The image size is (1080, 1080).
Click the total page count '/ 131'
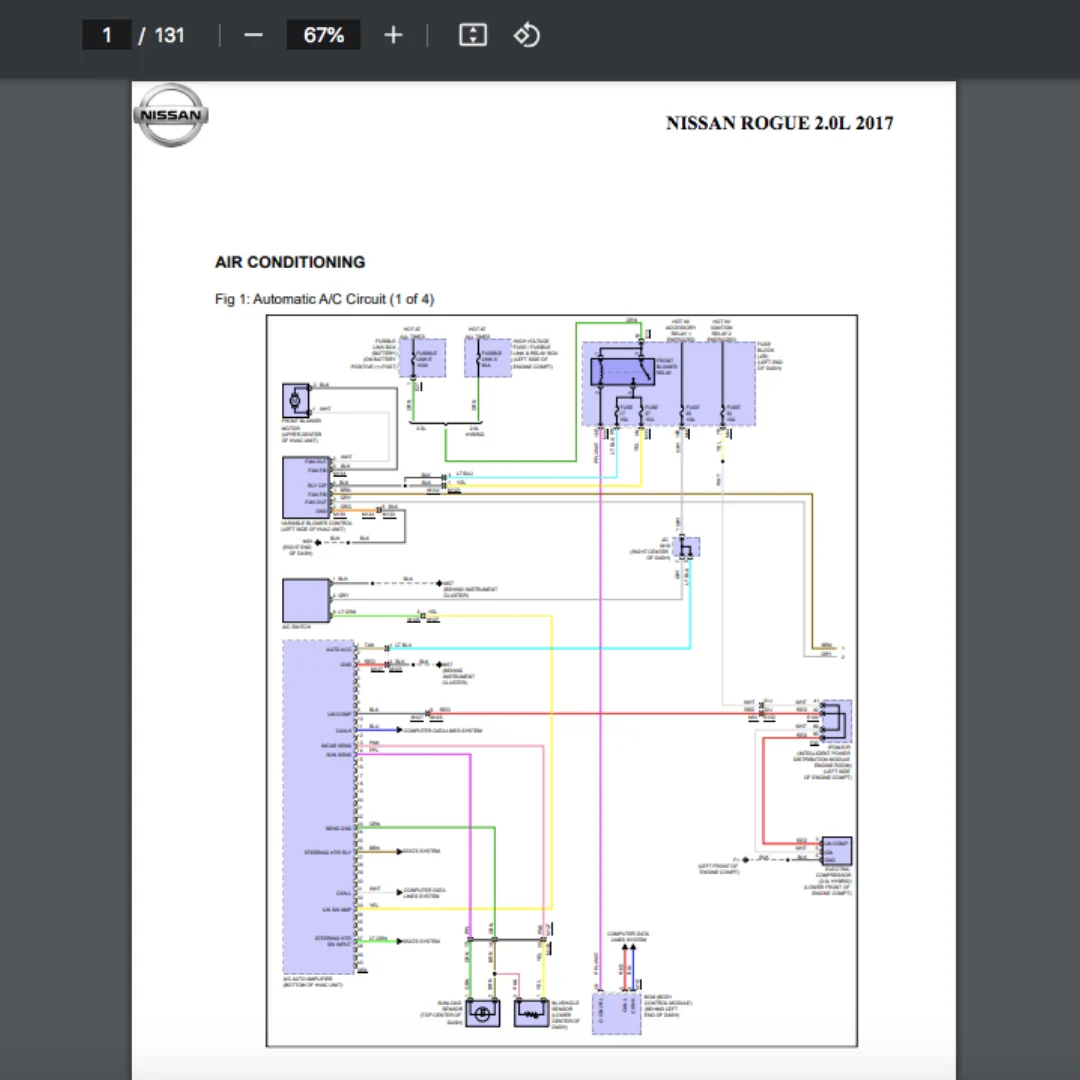coord(162,35)
